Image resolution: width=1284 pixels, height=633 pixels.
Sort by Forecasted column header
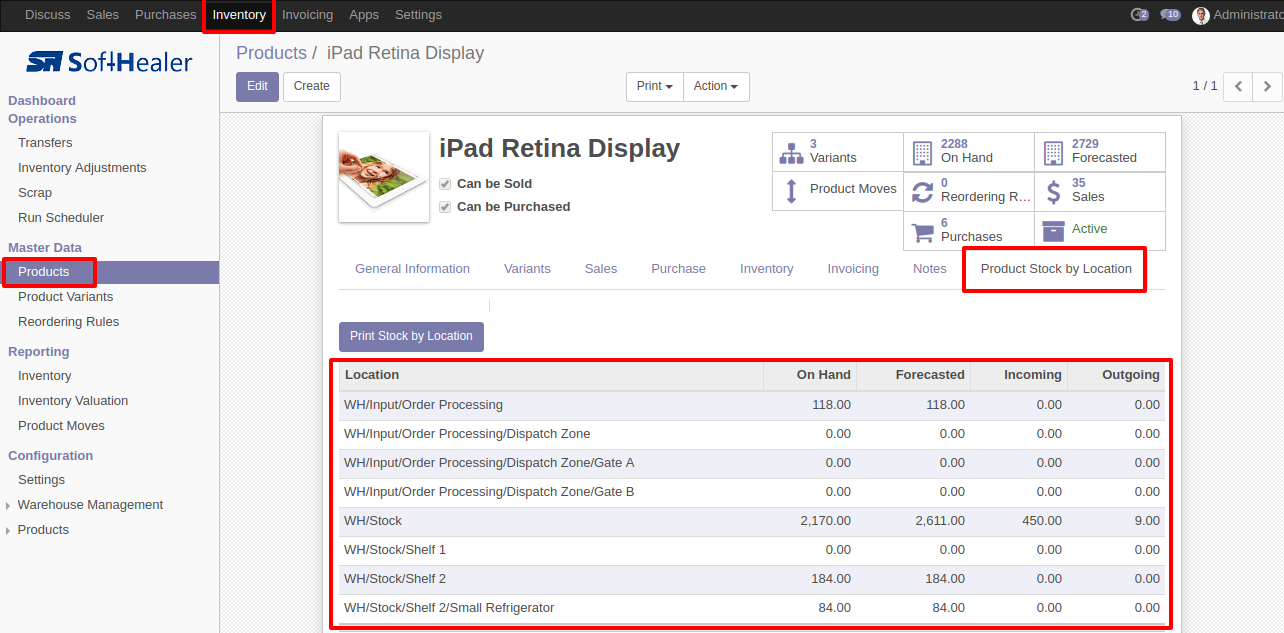(913, 376)
